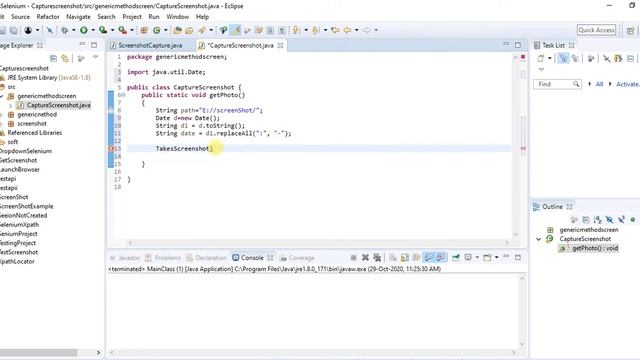Click Synchronize Changed icon in Task List
This screenshot has height=360, width=640.
pos(591,59)
